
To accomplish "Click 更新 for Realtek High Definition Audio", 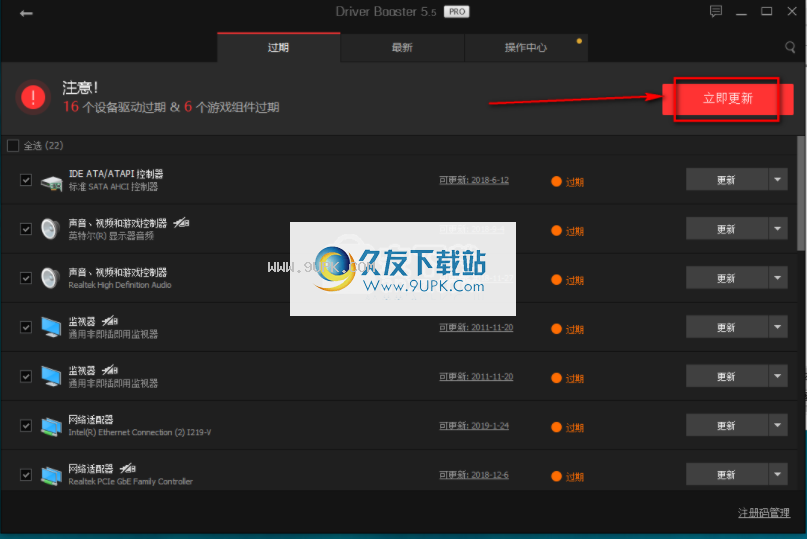I will coord(727,277).
